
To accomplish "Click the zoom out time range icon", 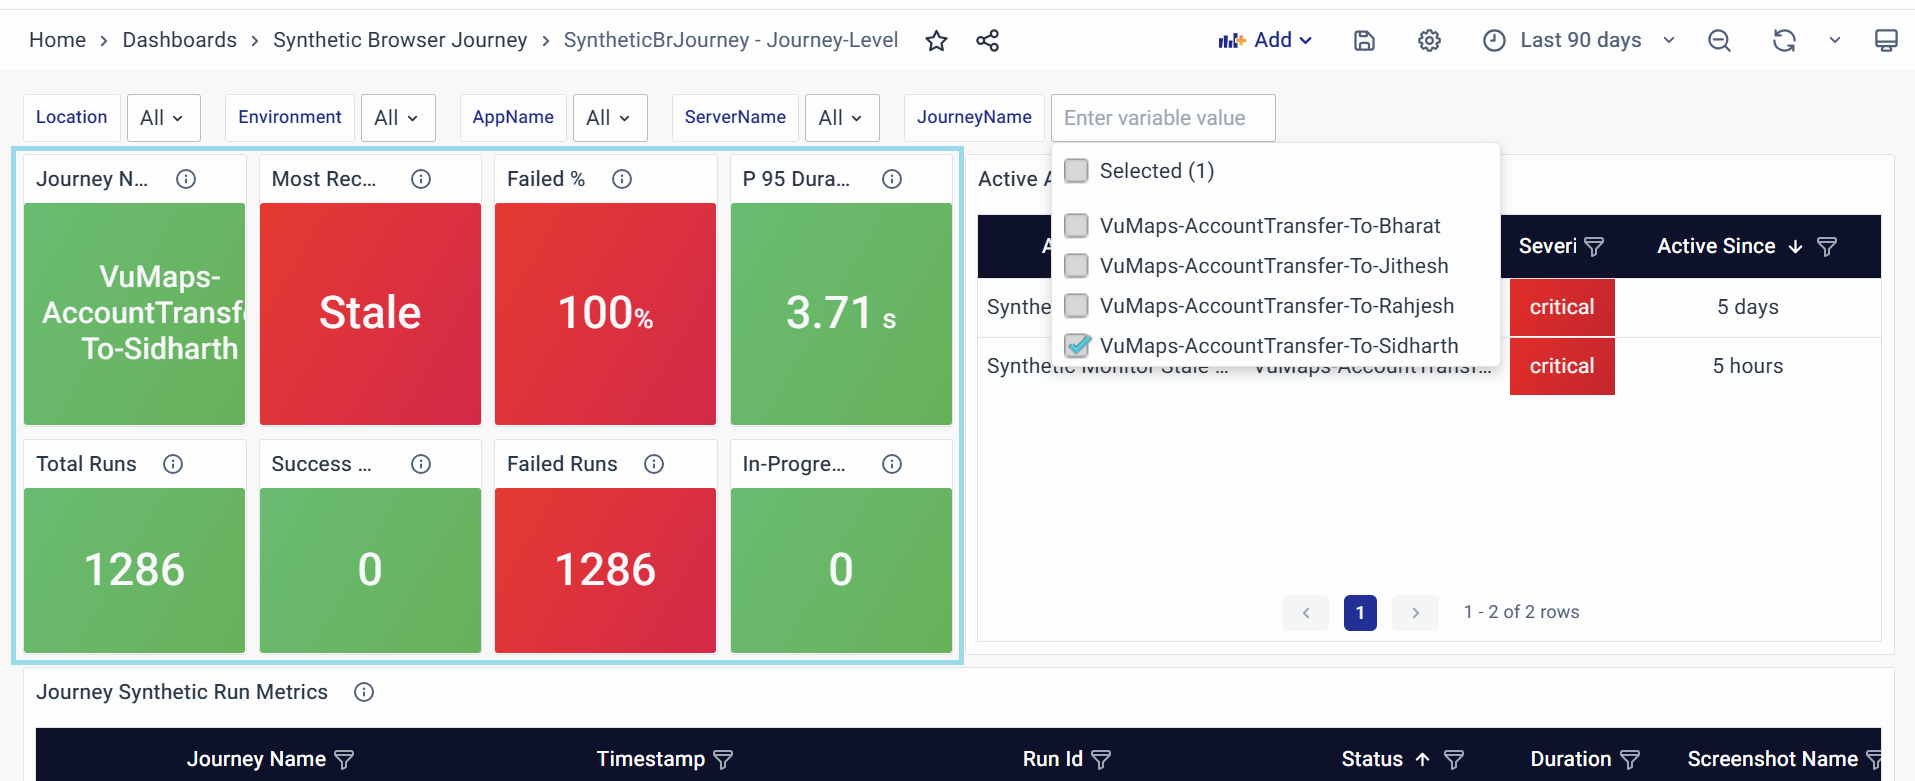I will pyautogui.click(x=1719, y=41).
